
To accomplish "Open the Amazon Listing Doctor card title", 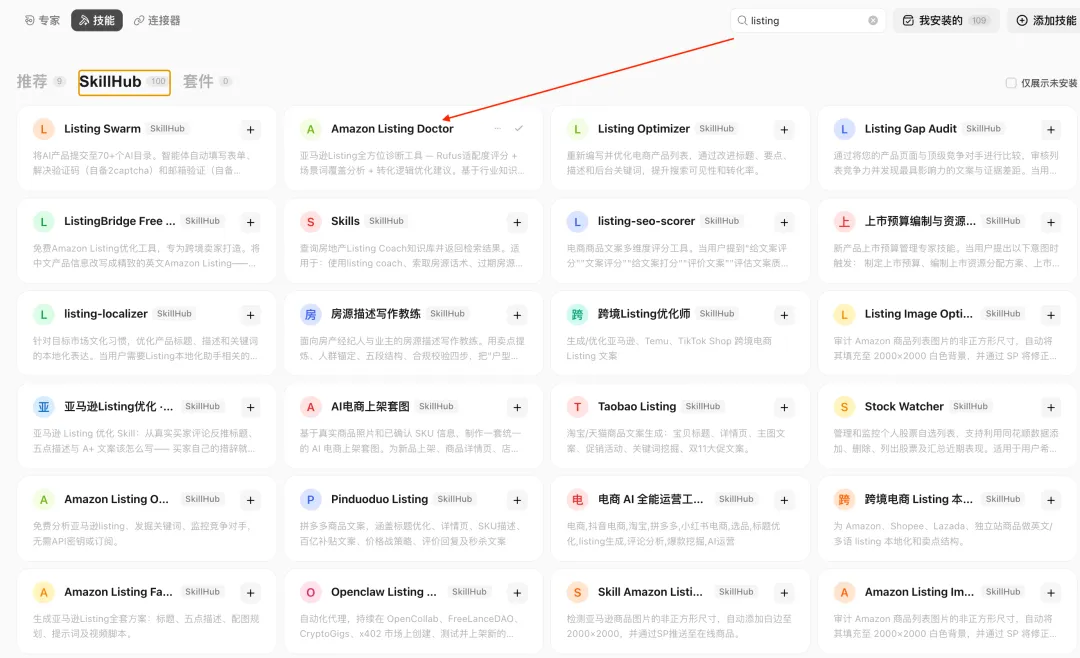I will 392,129.
